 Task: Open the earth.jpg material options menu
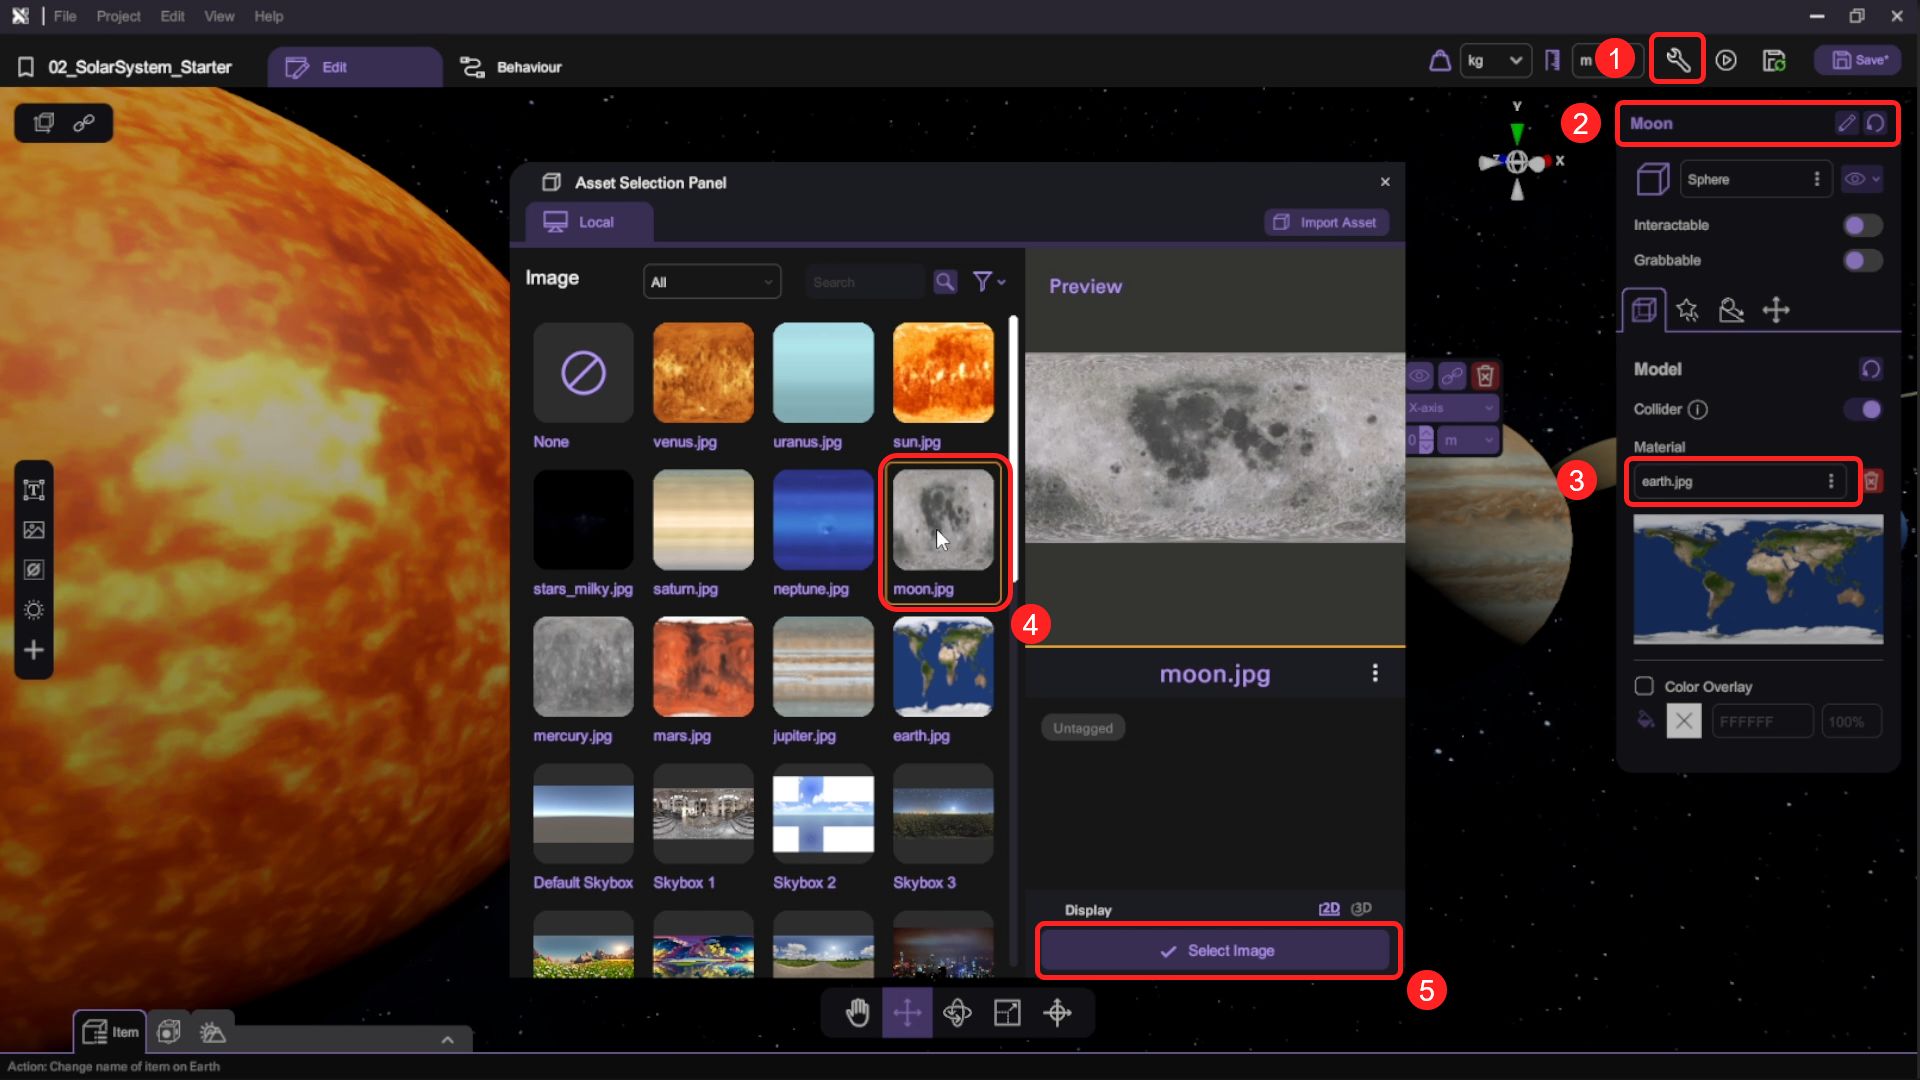point(1831,481)
